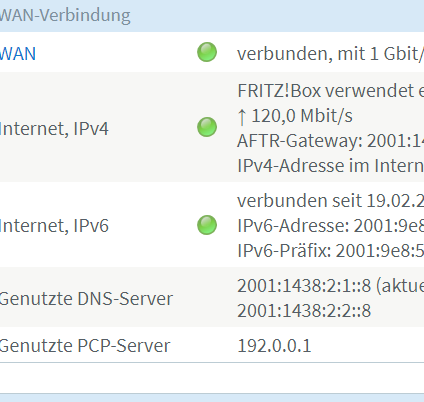The image size is (424, 402).
Task: Click the green status LED for Internet, IPv6
Action: [207, 225]
